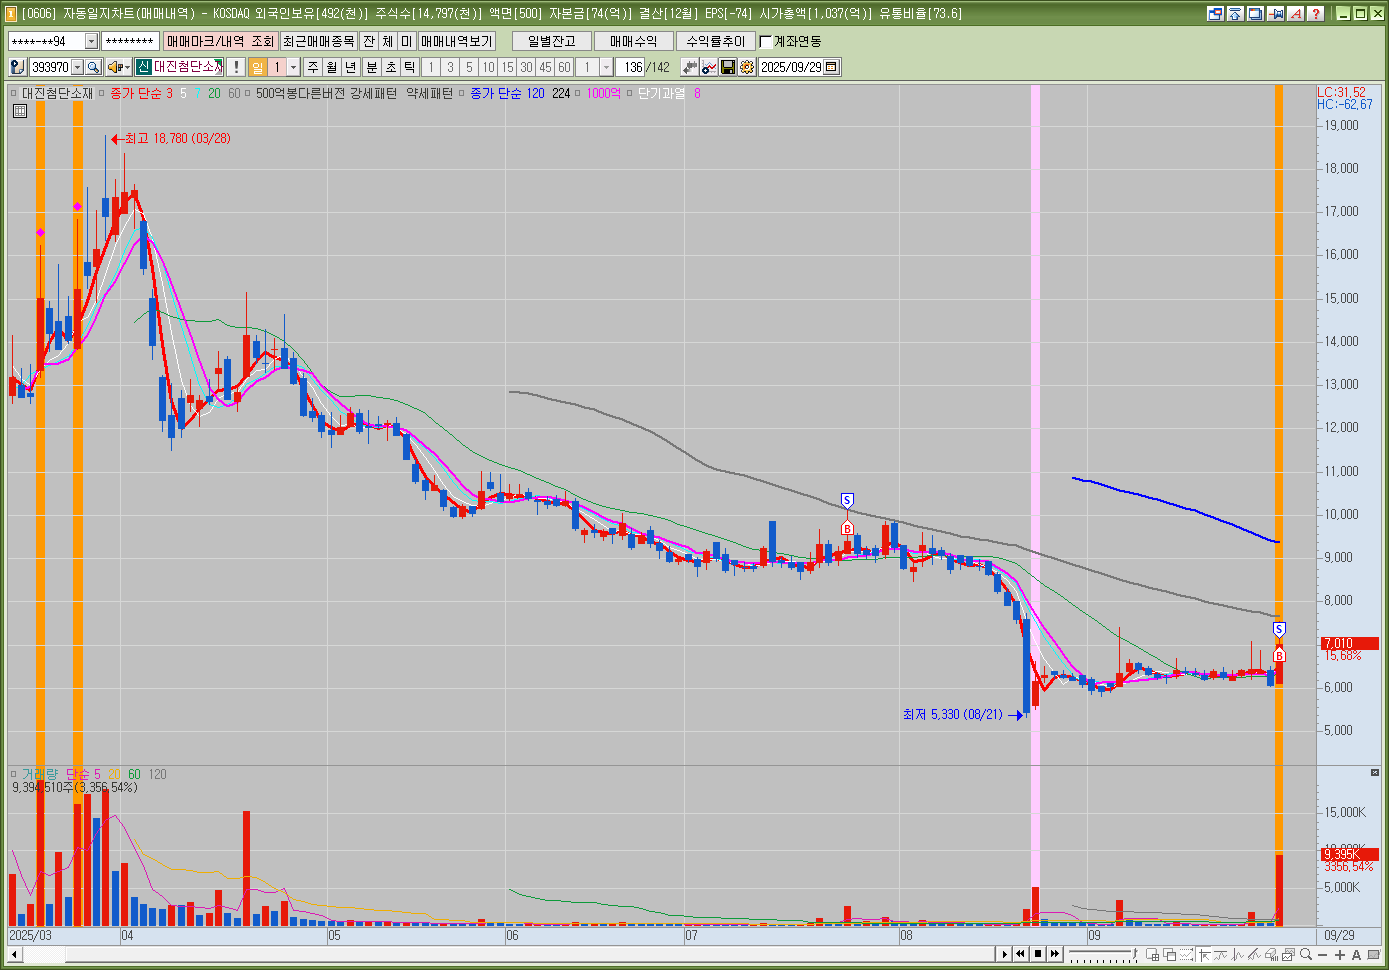Click the 5 interval button
The width and height of the screenshot is (1389, 970).
click(469, 67)
